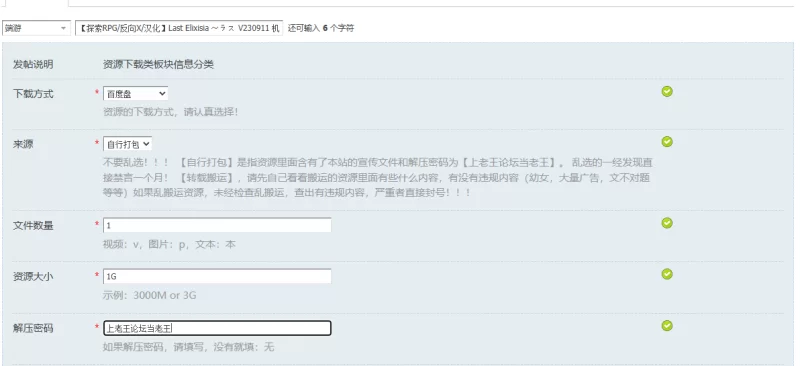Click hint text 视频：v，图片：p，文本：本
Viewport: 800px width, 366px height.
click(x=169, y=245)
